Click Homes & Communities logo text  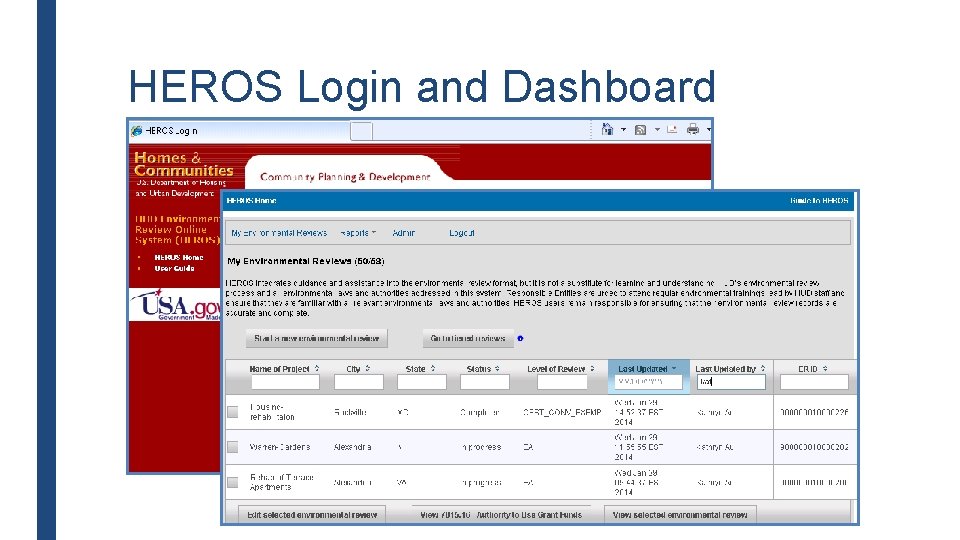click(x=184, y=164)
